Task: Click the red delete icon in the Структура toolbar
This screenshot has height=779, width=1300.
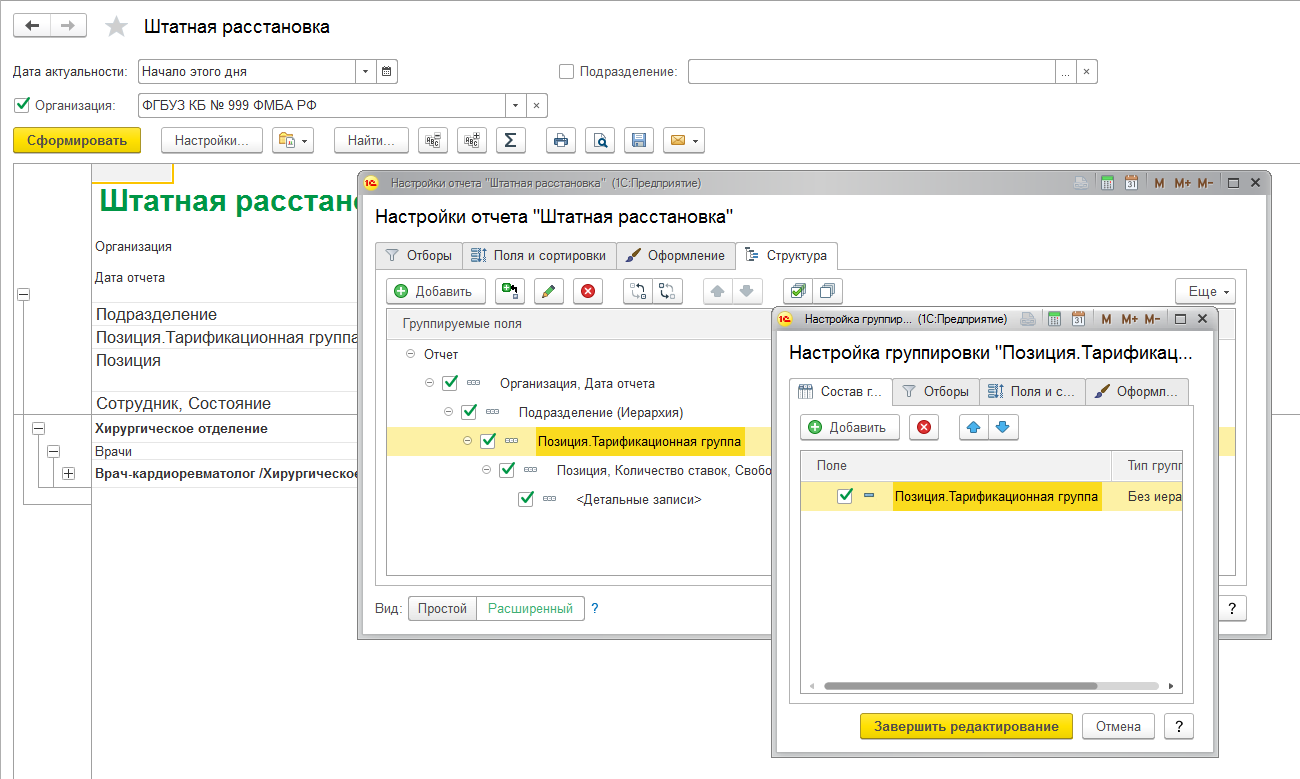Action: click(x=588, y=291)
